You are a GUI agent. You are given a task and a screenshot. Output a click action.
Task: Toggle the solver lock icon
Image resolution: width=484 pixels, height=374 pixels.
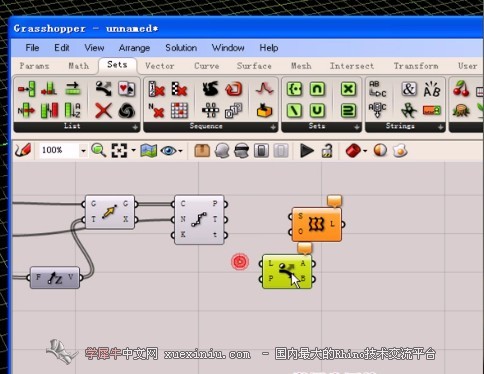327,151
